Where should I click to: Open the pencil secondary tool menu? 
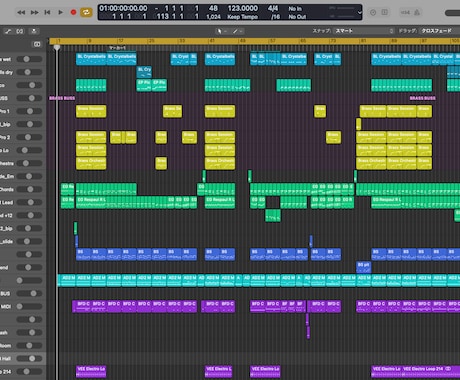(238, 31)
